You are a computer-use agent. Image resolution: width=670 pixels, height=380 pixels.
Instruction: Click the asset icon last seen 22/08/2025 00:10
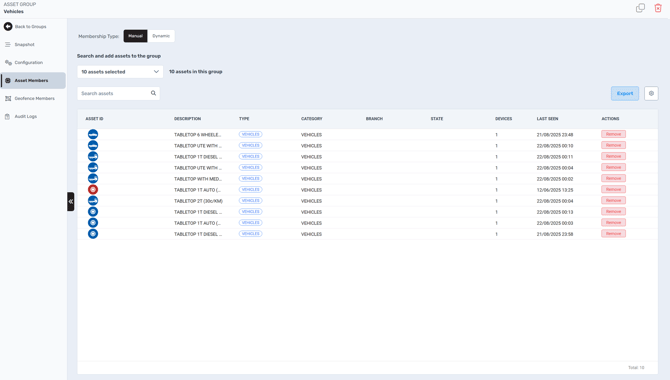pyautogui.click(x=93, y=145)
